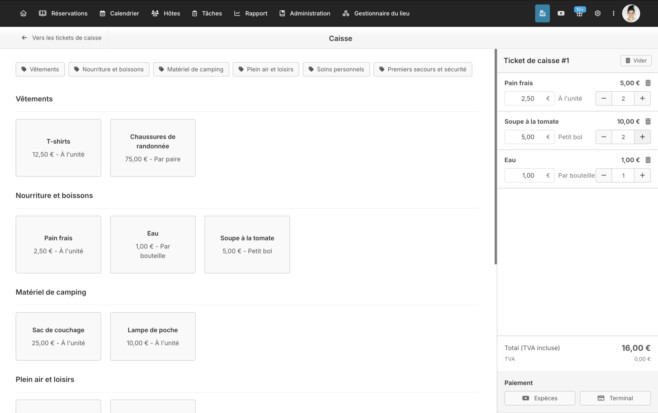Filter by Plein air et loisirs tag
Image resolution: width=658 pixels, height=413 pixels.
tap(266, 69)
